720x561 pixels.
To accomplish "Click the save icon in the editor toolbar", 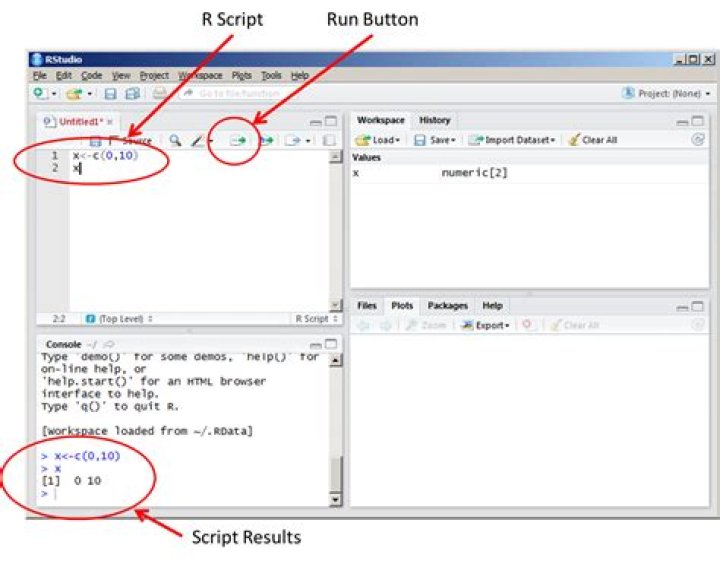I will (95, 141).
